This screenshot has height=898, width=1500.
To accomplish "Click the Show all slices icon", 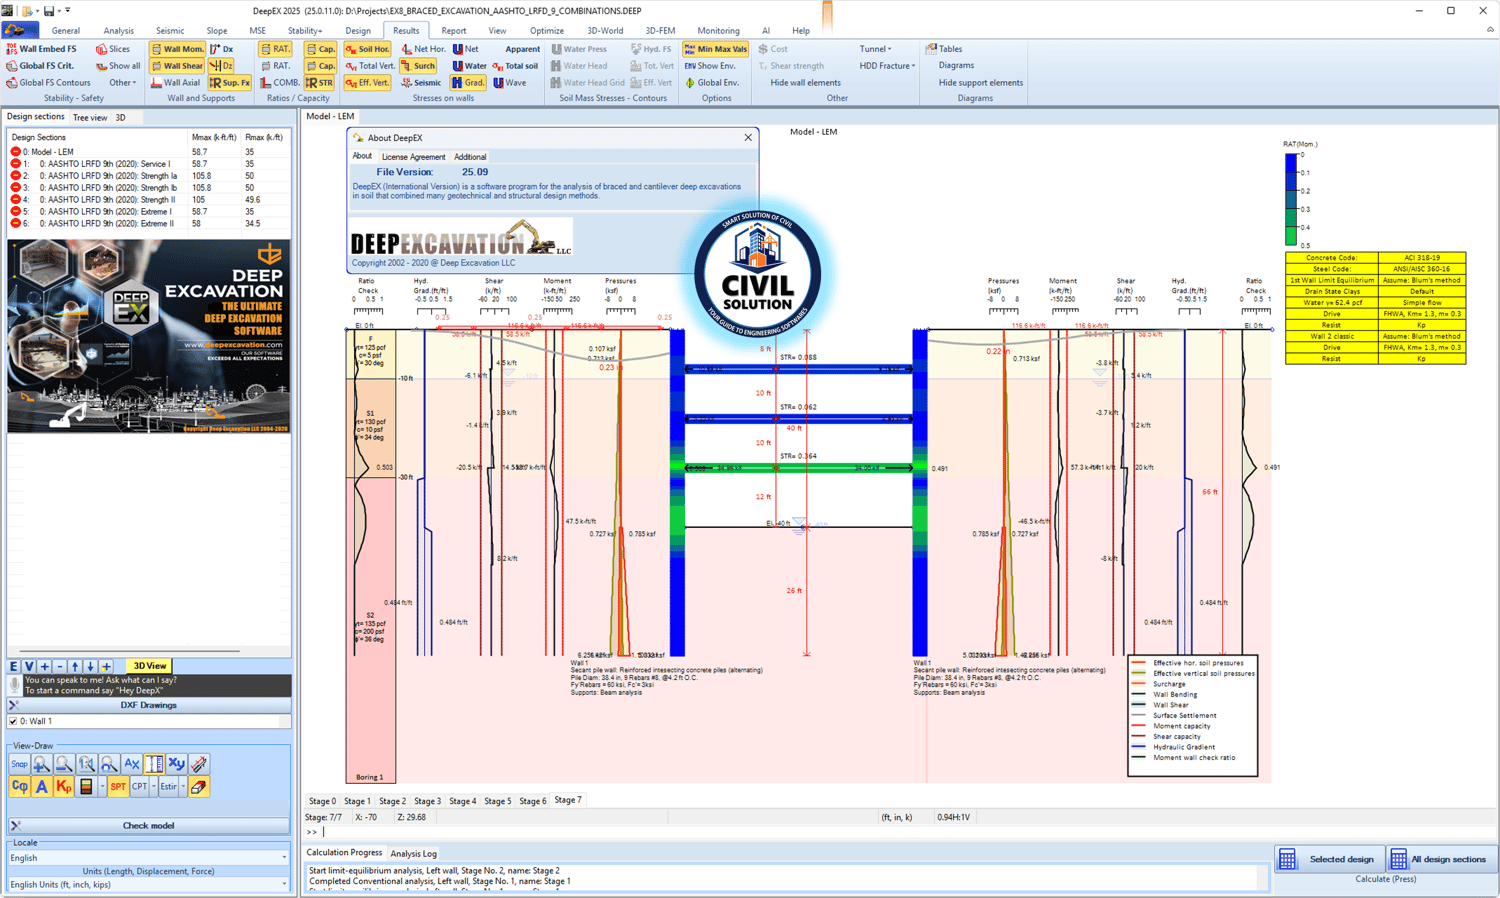I will pyautogui.click(x=101, y=66).
